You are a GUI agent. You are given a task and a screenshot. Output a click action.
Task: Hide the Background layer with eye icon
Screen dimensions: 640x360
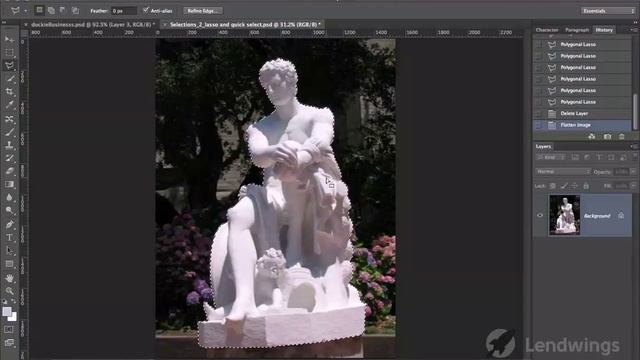[540, 215]
